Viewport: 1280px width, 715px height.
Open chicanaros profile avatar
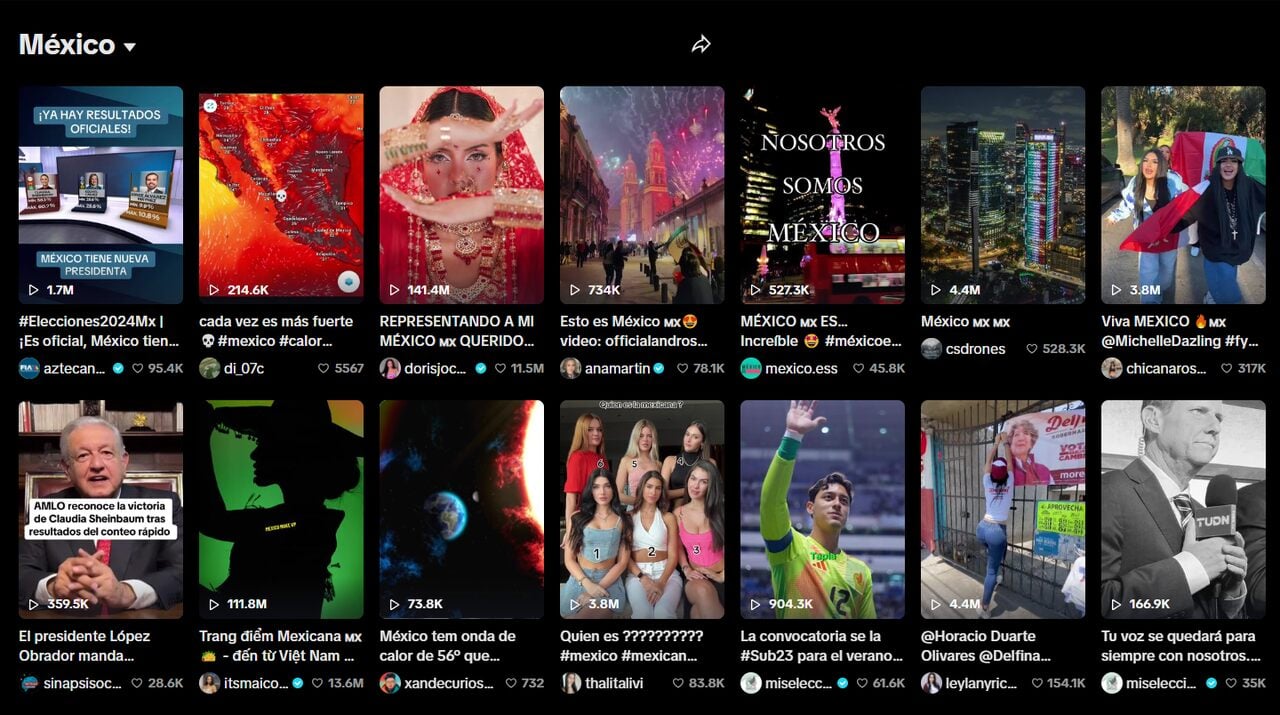point(1111,368)
